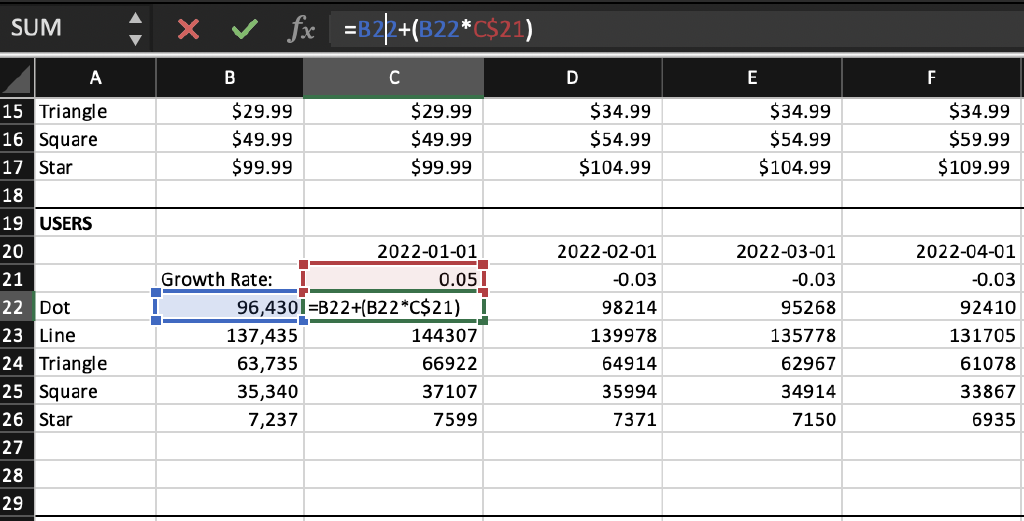Click the USERS section heading cell
Image resolution: width=1024 pixels, height=521 pixels.
point(94,223)
